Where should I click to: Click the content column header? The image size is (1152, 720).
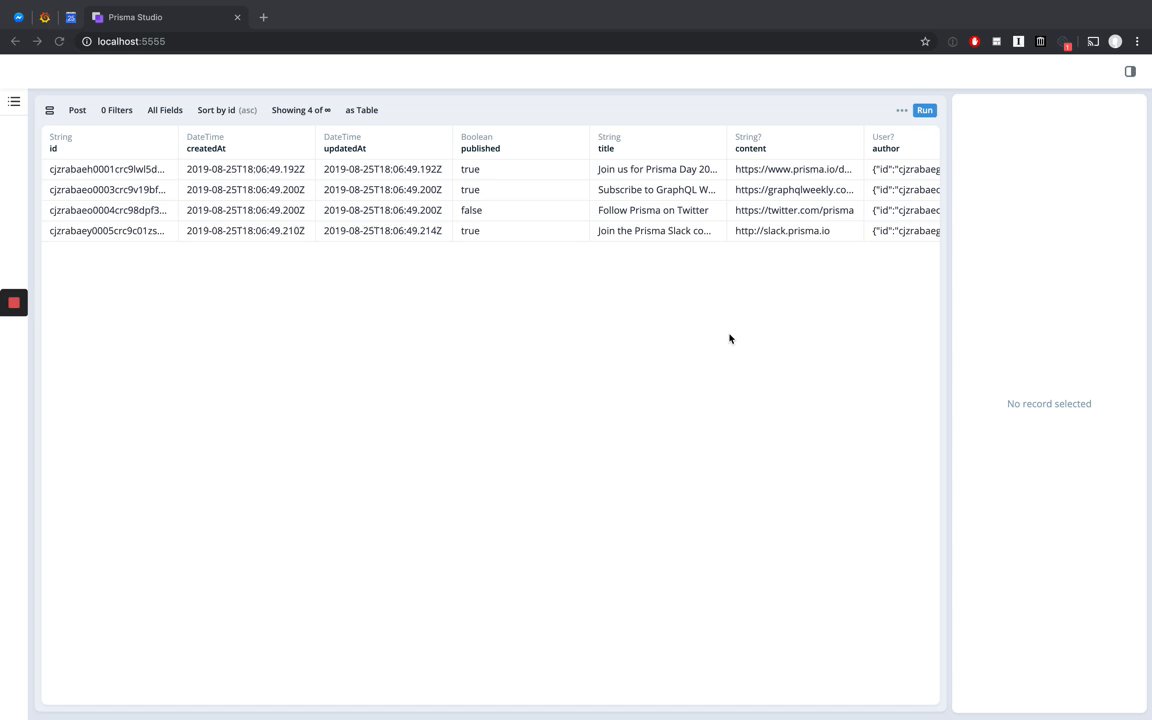[796, 143]
